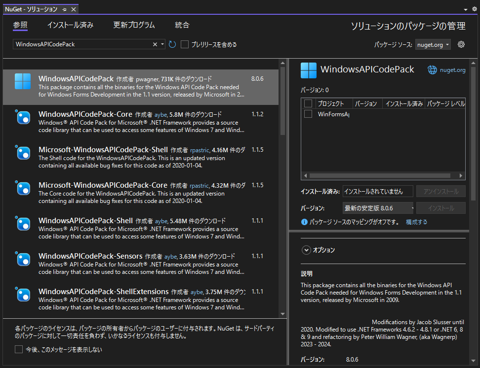Image resolution: width=480 pixels, height=368 pixels.
Task: Click the WindowsAPICodePack-Shell package icon
Action: [23, 224]
